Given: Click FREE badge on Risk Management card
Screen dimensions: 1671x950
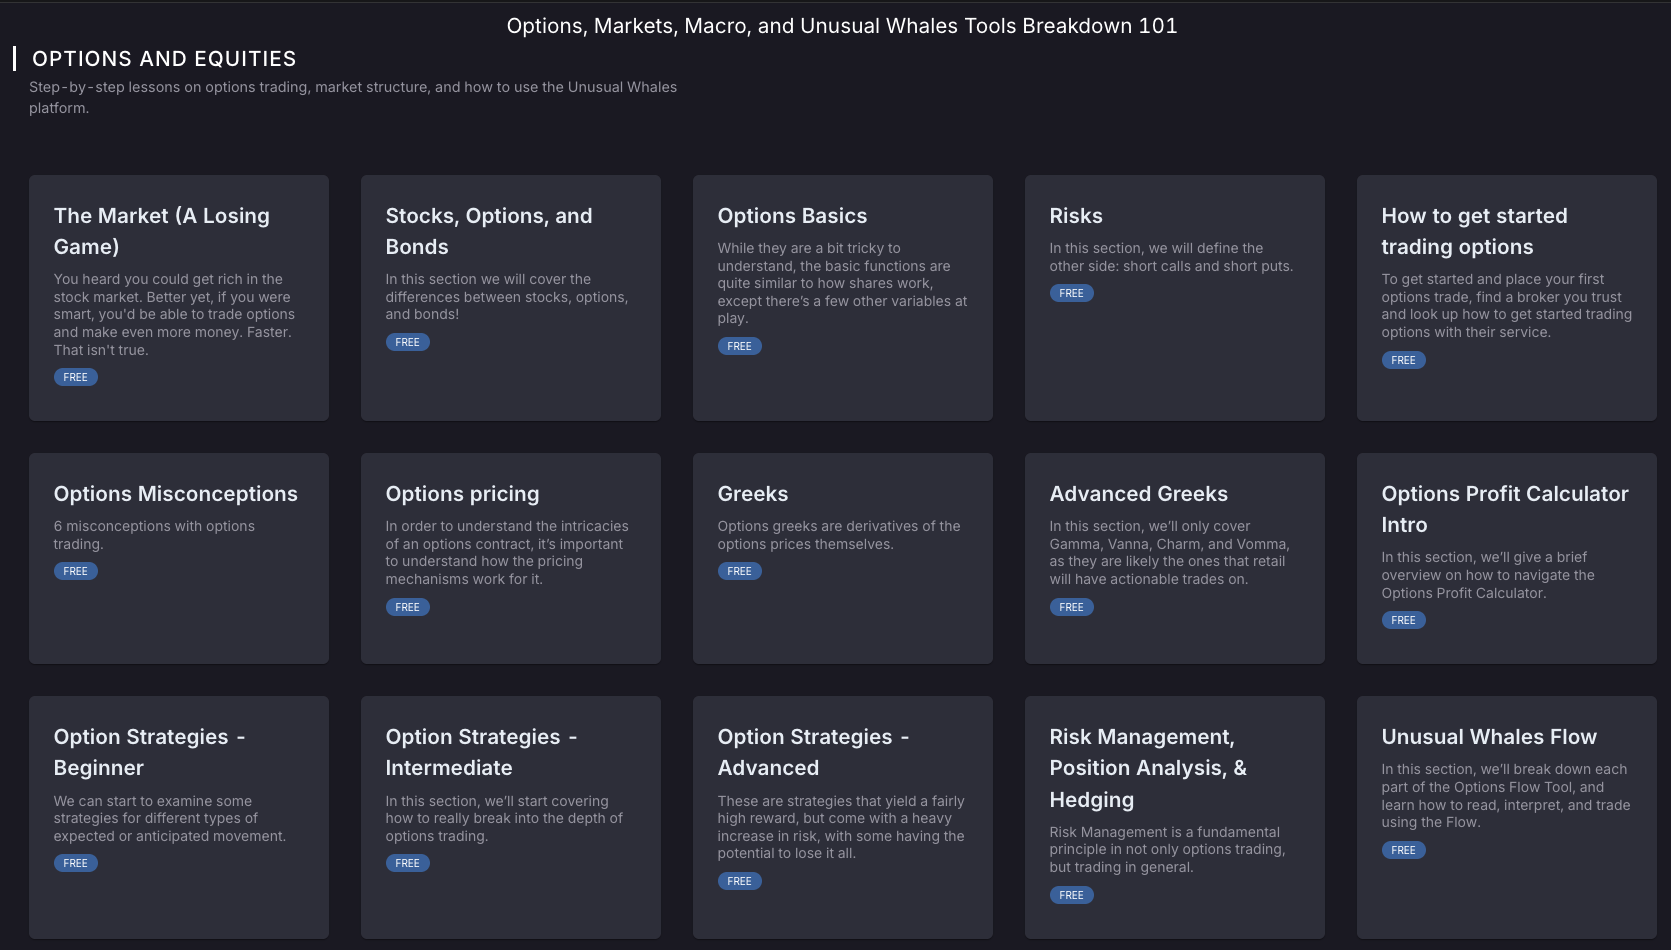Looking at the screenshot, I should [x=1072, y=895].
